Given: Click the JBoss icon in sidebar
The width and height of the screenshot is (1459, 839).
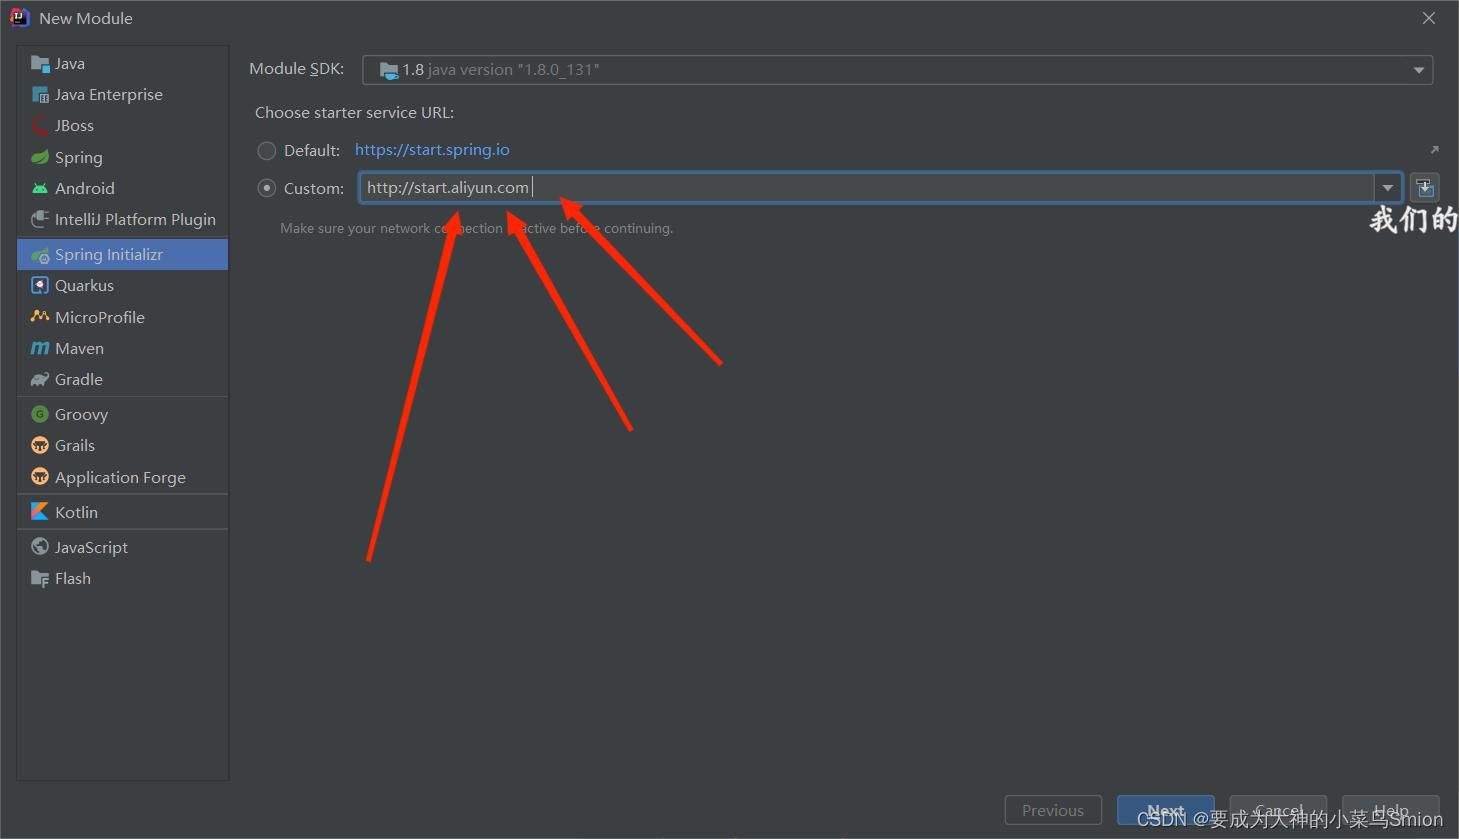Looking at the screenshot, I should [40, 126].
